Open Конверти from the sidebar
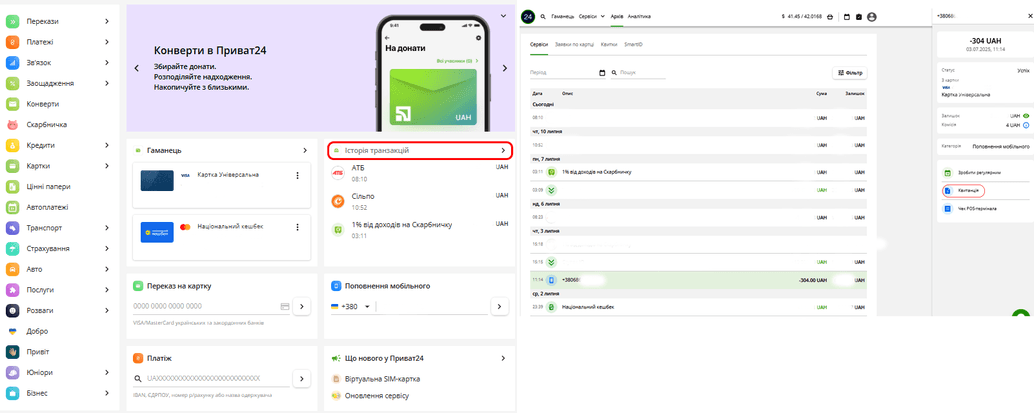 click(x=42, y=104)
